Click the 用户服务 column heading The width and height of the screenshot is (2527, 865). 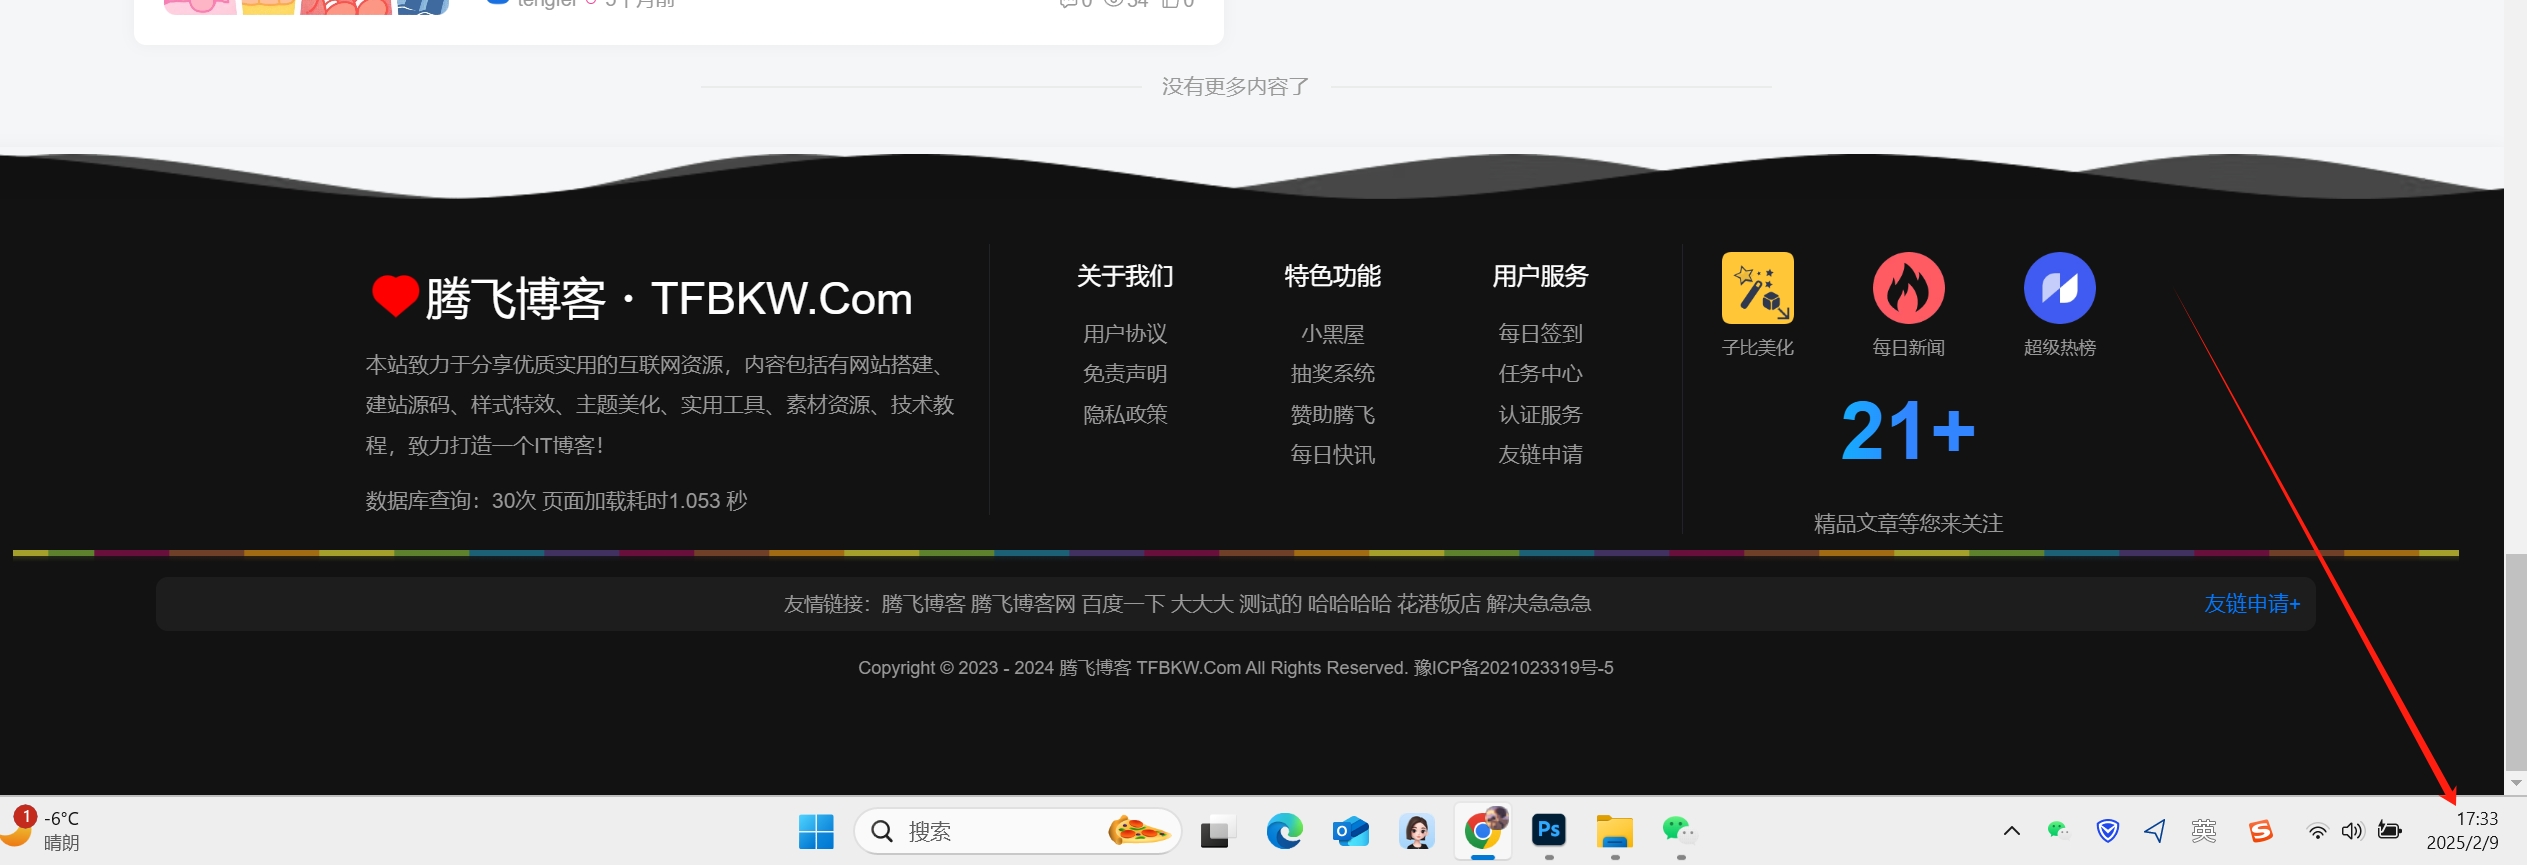click(x=1540, y=276)
